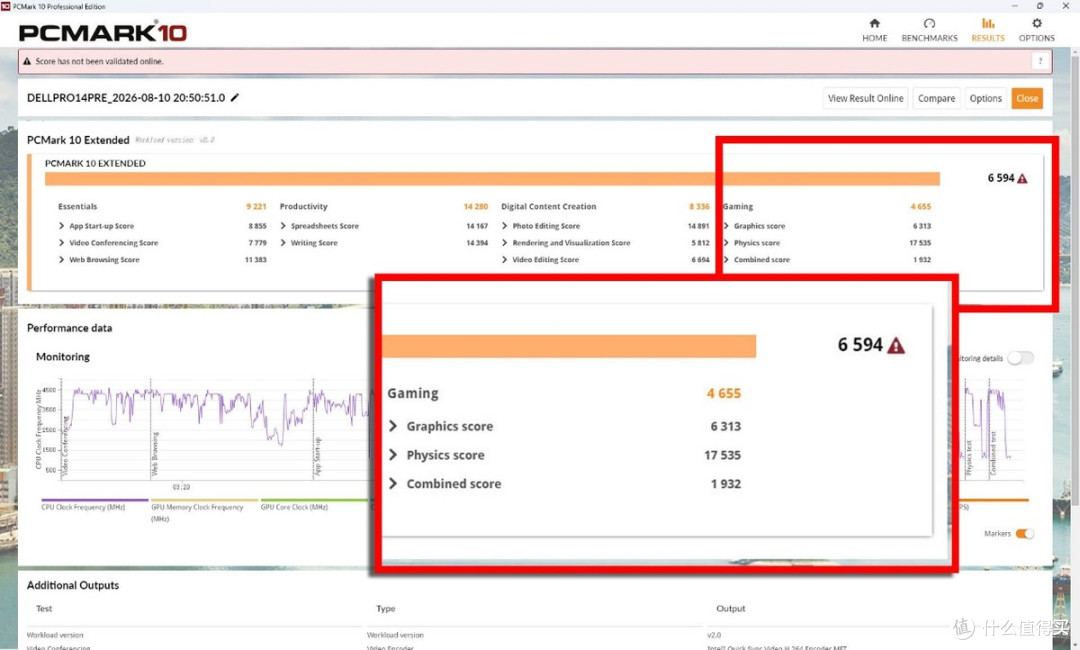Select GPU Core Clock (MHz) legend item
1080x650 pixels.
294,507
